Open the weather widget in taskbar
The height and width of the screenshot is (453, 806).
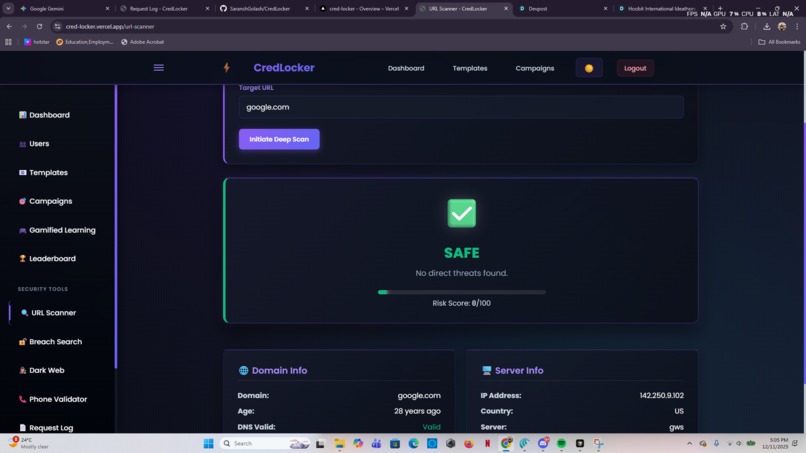28,443
